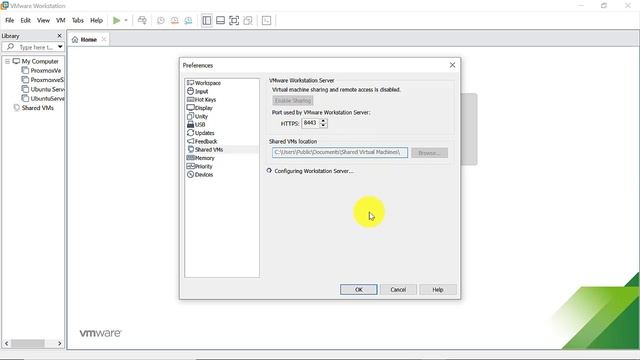Click the Browse button

(429, 153)
